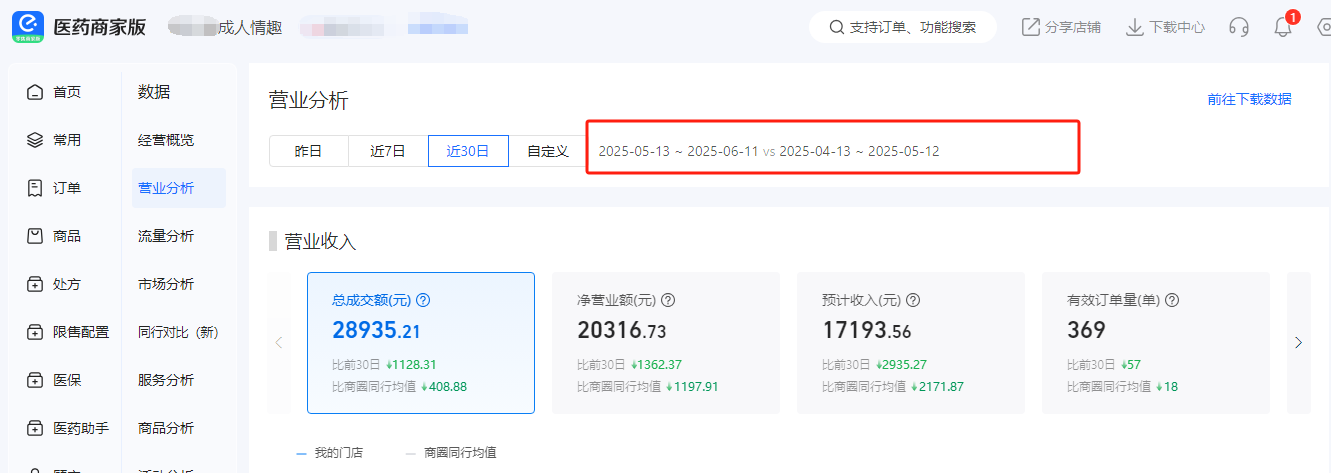The width and height of the screenshot is (1331, 473).
Task: Click the help icon beside 预计收入(元)
Action: click(913, 300)
